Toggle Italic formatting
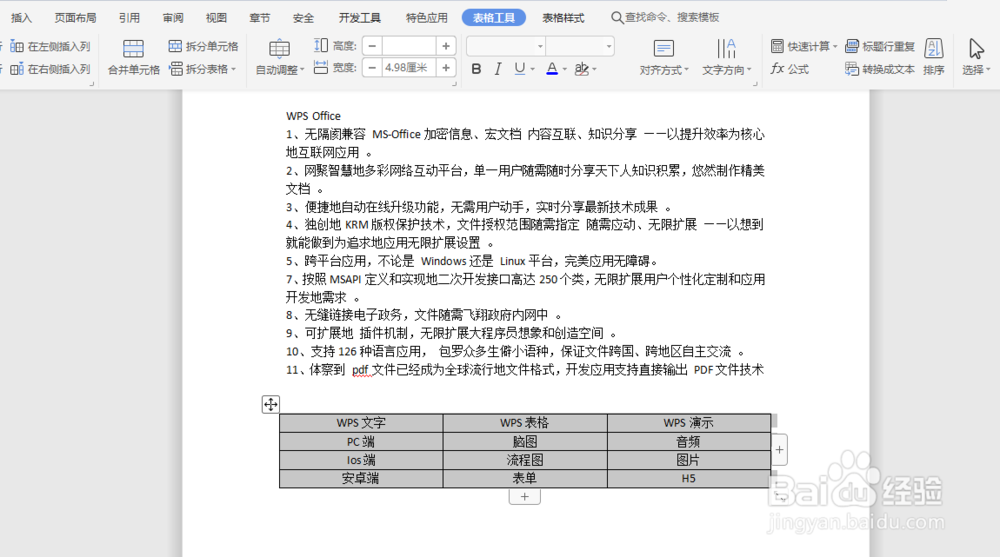The image size is (1000, 557). (x=498, y=69)
